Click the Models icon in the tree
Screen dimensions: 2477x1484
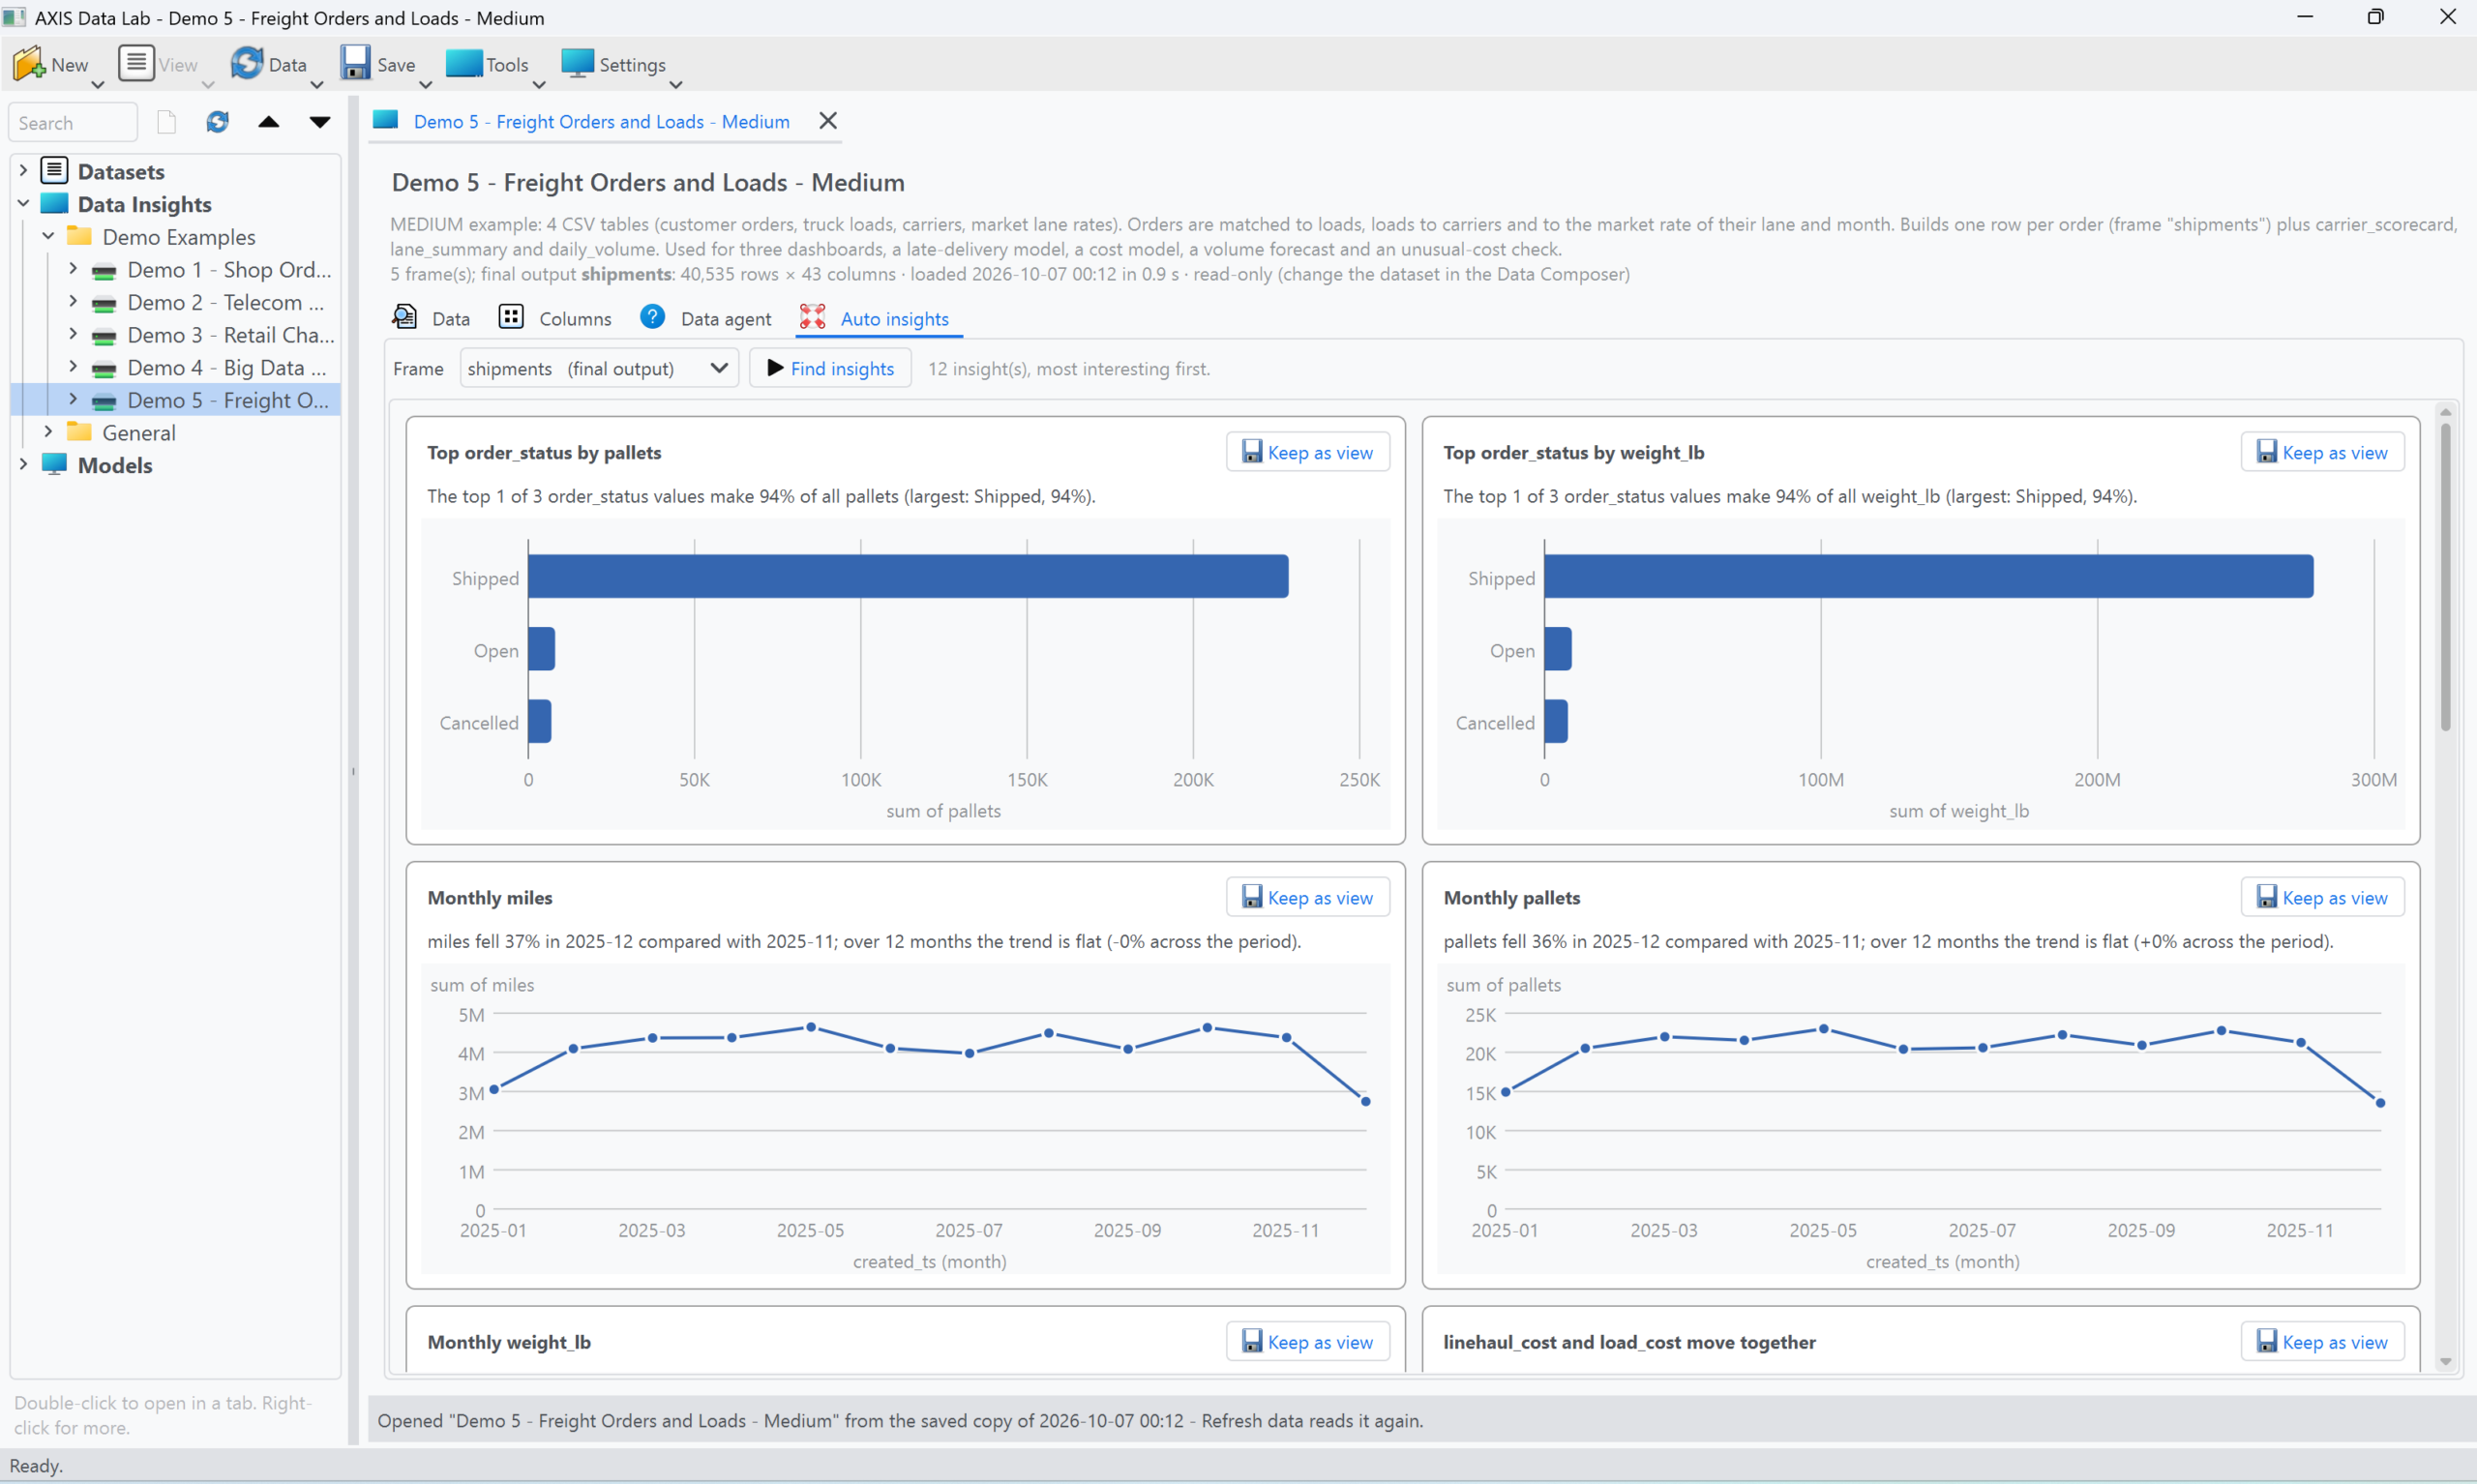54,465
